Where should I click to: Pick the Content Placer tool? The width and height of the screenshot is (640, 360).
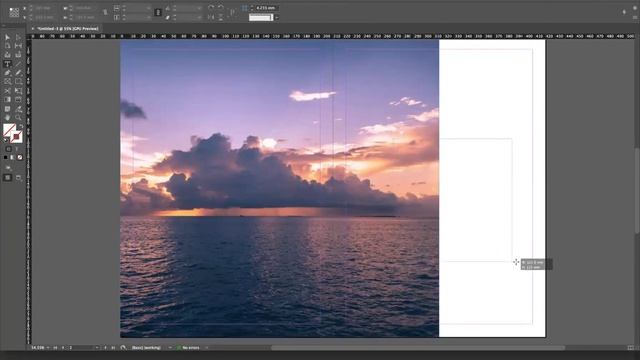pyautogui.click(x=18, y=55)
